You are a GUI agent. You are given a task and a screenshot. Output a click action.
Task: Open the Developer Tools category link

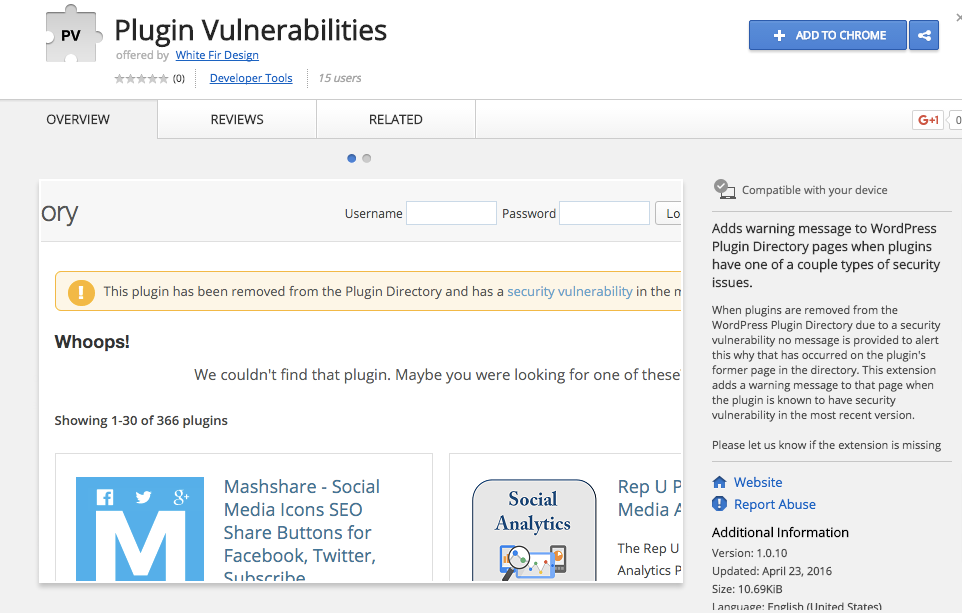pyautogui.click(x=251, y=78)
